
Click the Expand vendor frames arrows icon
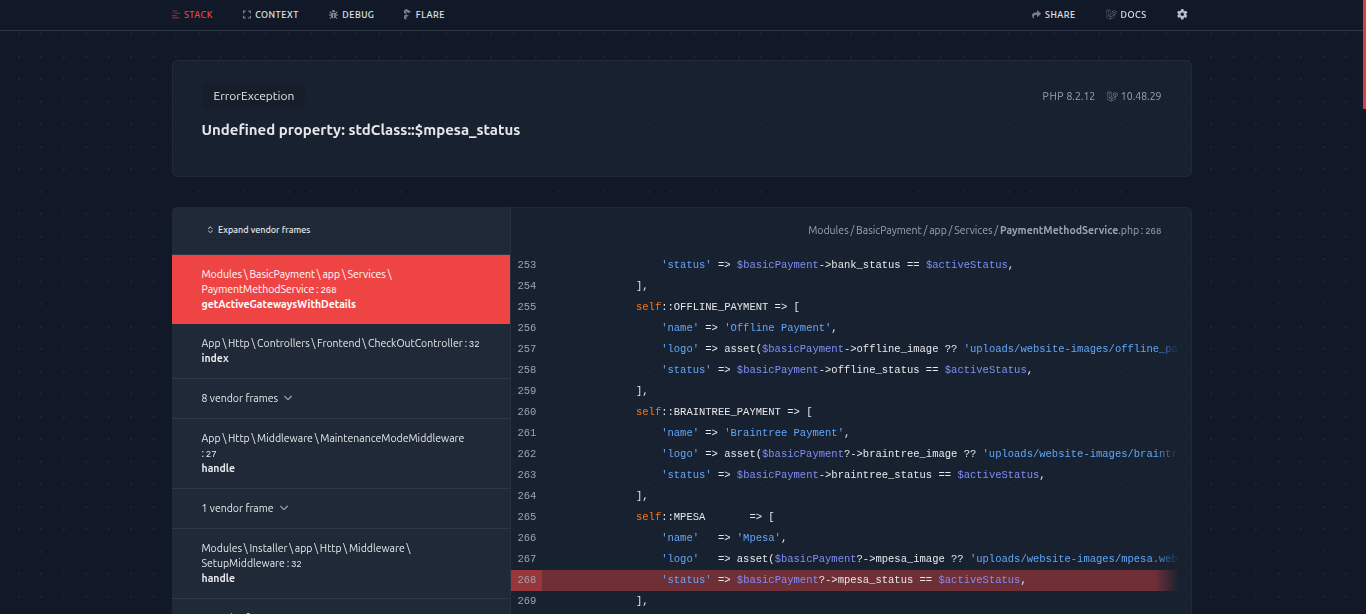click(x=210, y=230)
